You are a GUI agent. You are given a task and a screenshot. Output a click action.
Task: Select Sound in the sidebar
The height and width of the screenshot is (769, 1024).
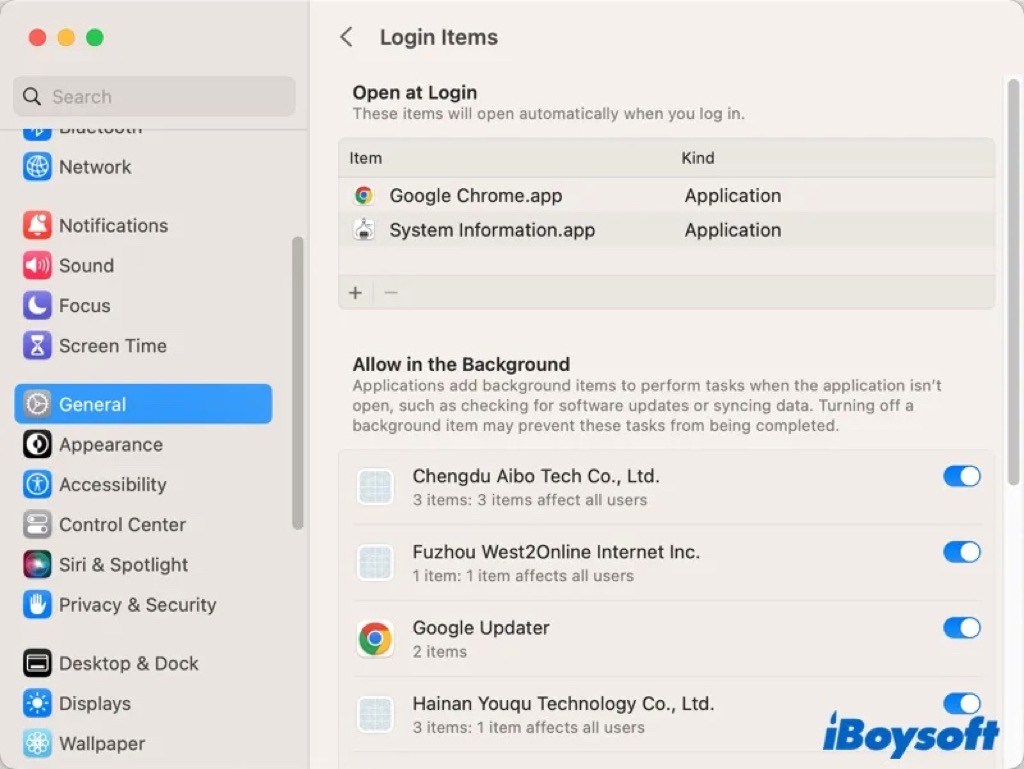(86, 266)
